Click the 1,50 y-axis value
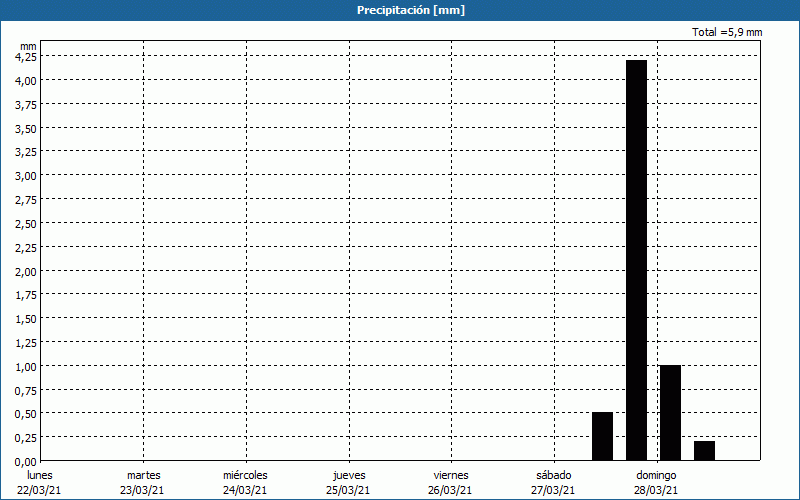The width and height of the screenshot is (800, 500). pyautogui.click(x=26, y=319)
